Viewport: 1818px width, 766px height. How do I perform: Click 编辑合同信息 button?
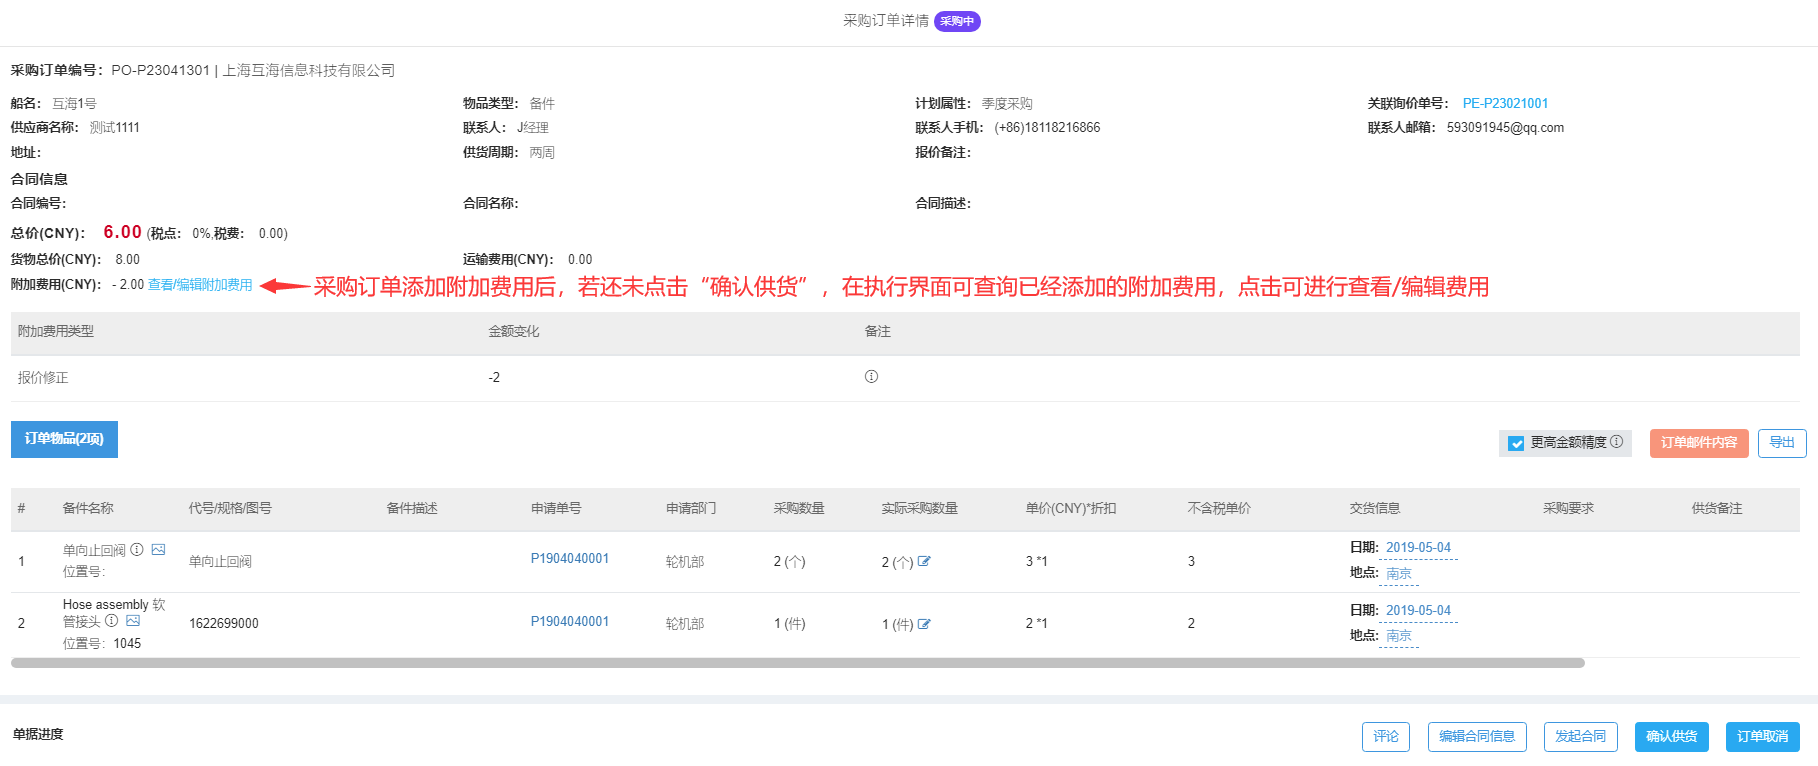point(1477,737)
